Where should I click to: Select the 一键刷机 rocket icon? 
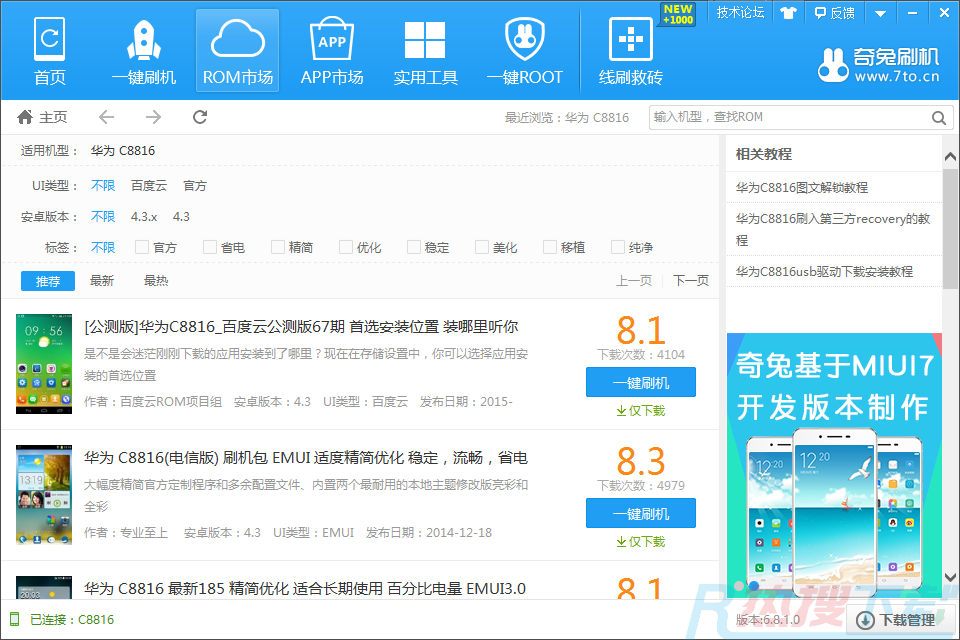coord(144,51)
